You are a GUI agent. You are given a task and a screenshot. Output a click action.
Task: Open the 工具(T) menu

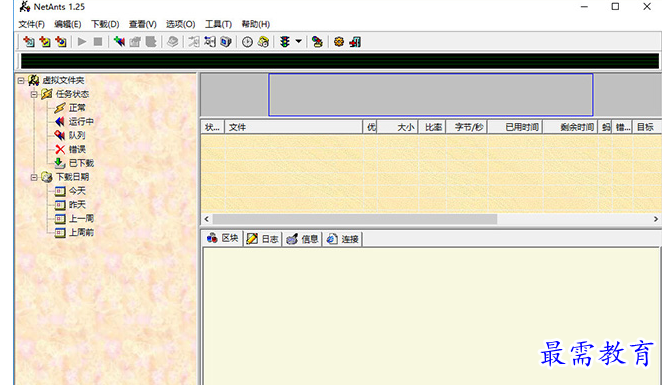(x=218, y=24)
